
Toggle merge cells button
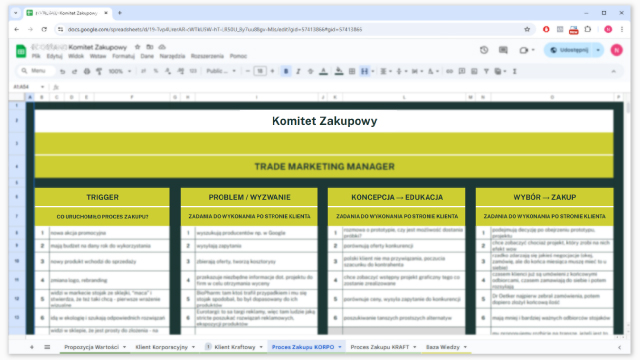(364, 71)
